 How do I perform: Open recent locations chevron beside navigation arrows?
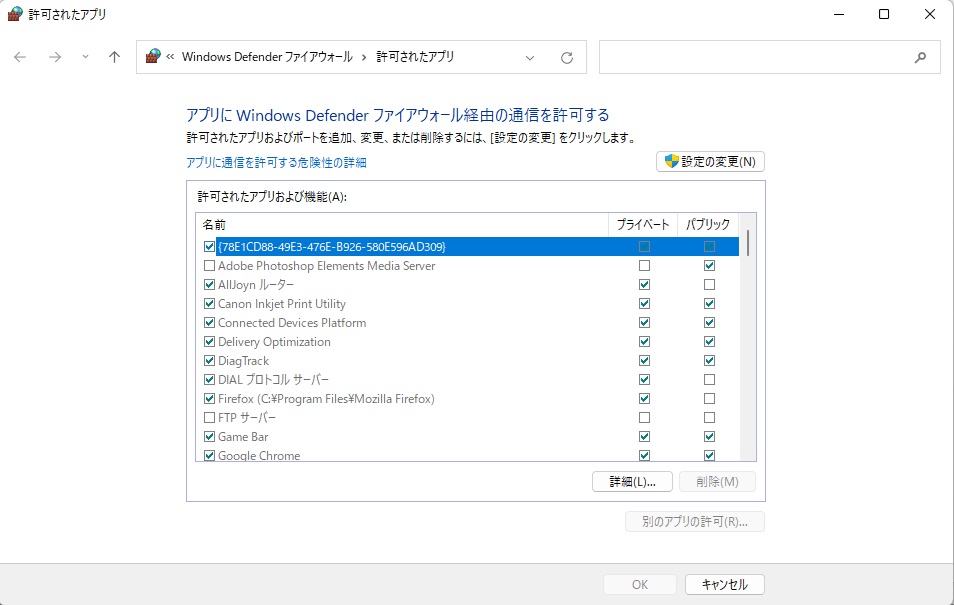tap(85, 57)
